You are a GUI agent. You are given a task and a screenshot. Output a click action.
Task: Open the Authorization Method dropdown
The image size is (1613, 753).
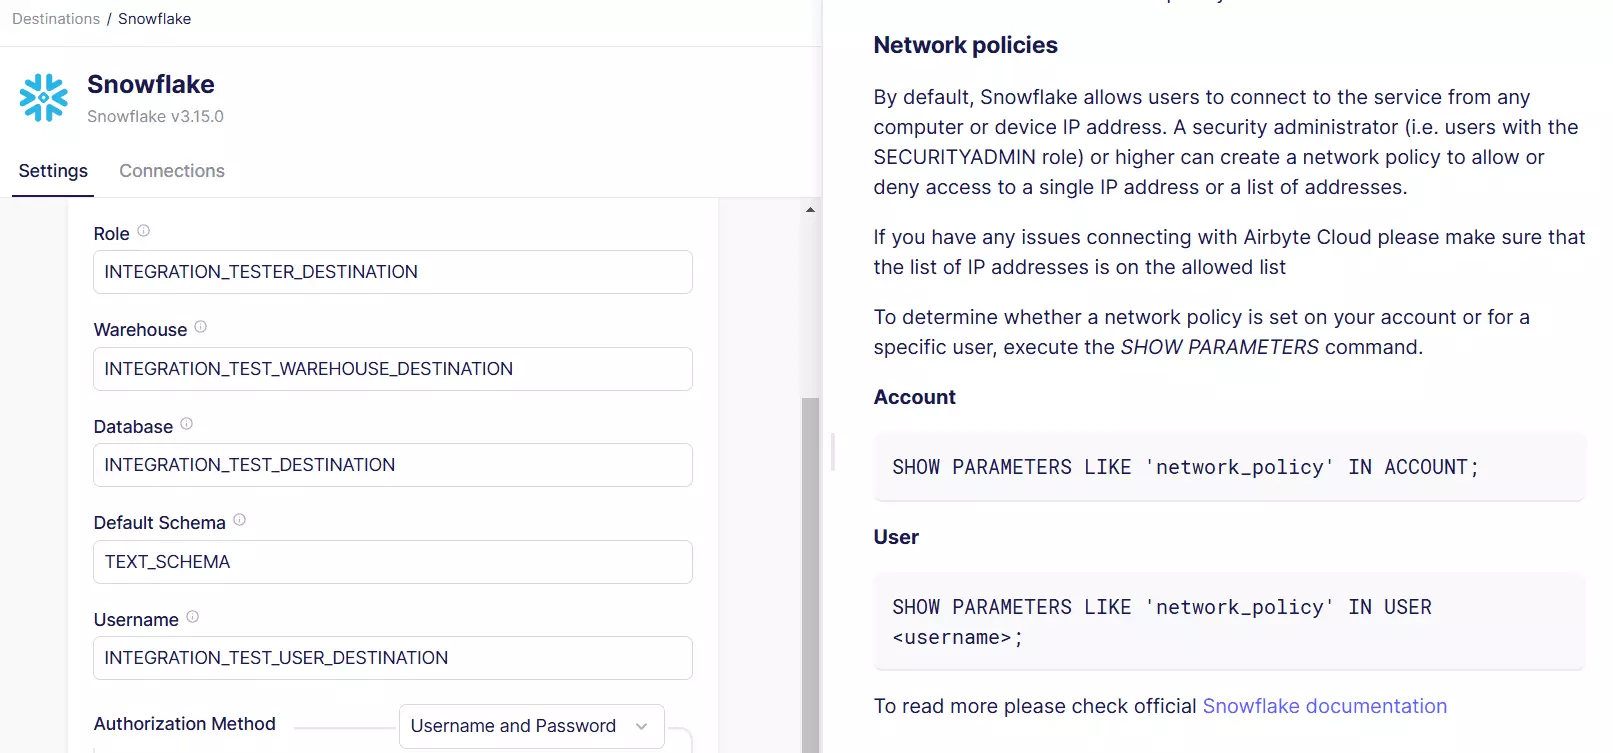(x=531, y=726)
